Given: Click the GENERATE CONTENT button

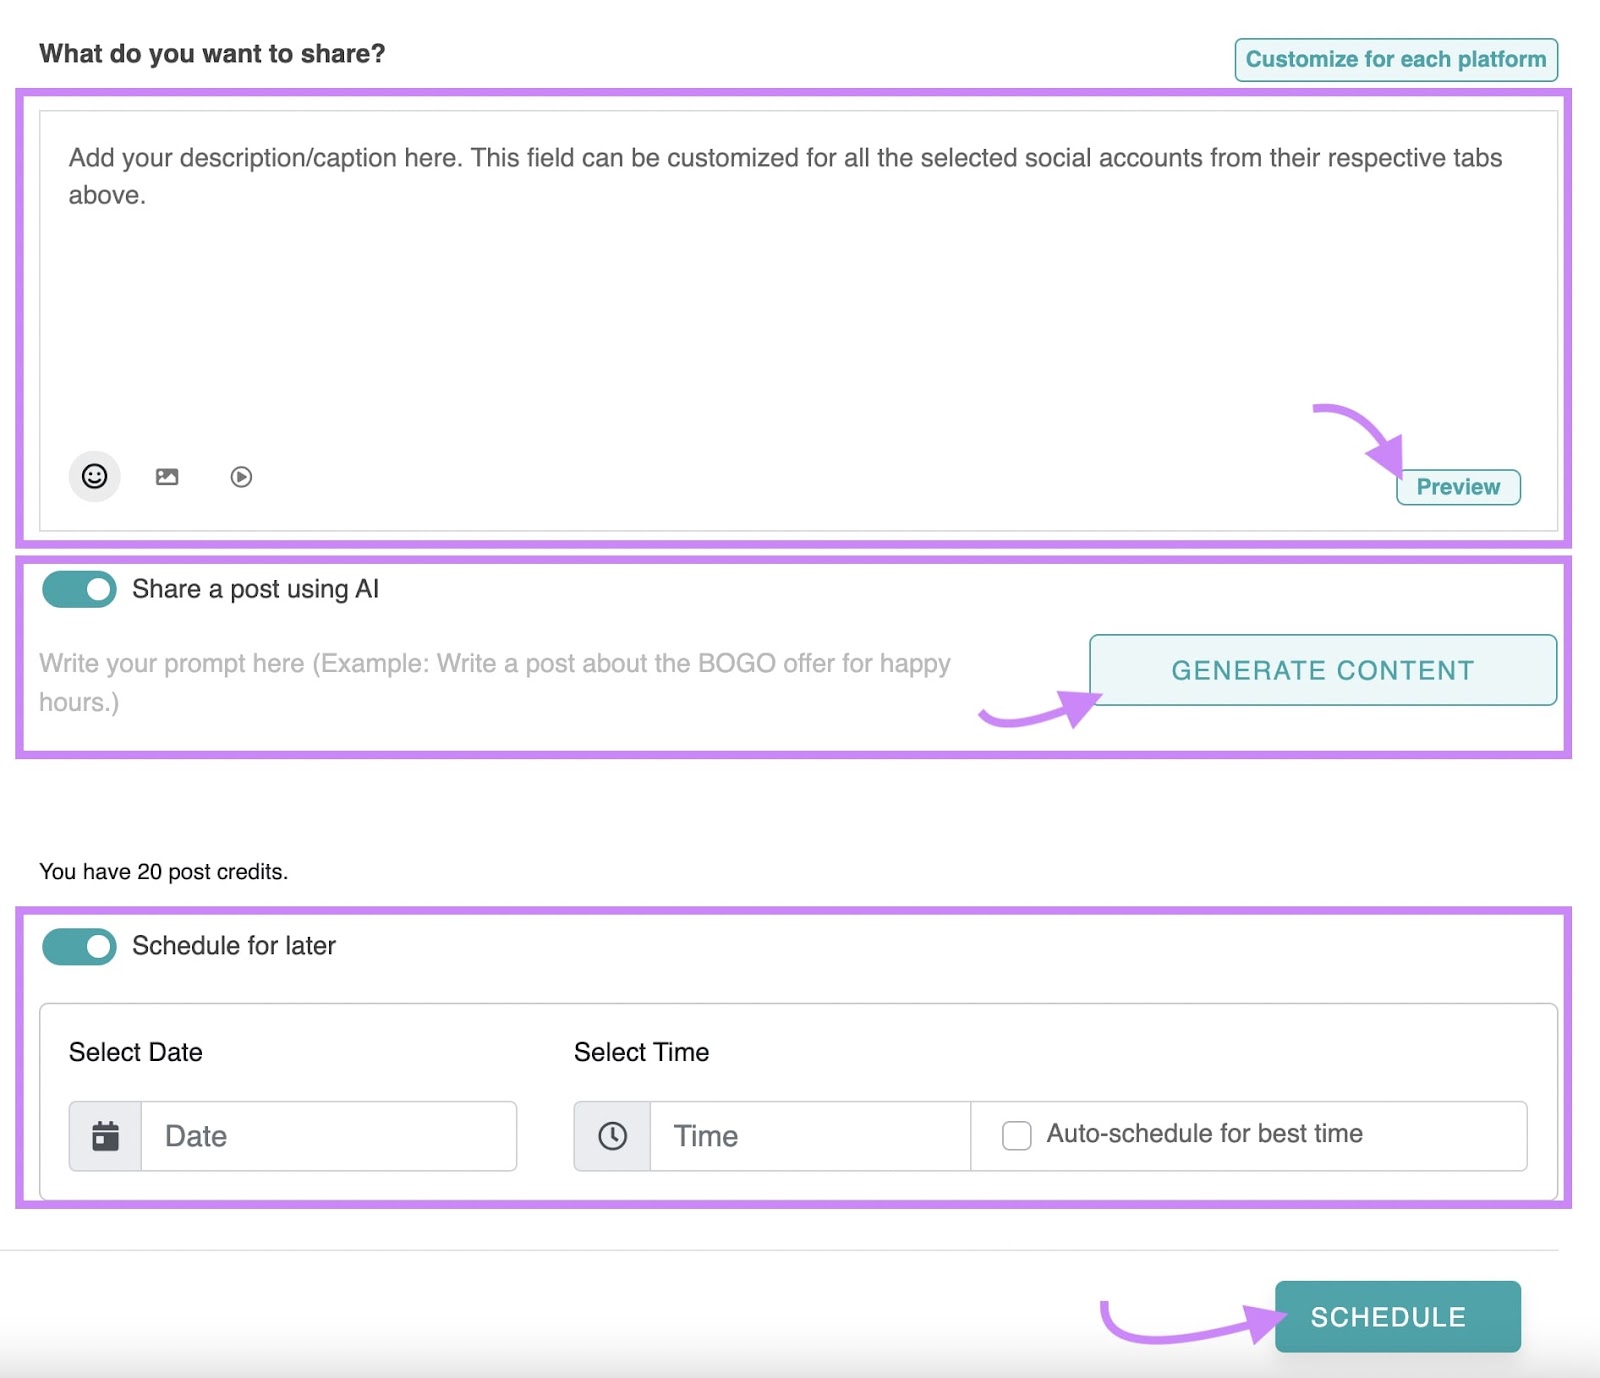Looking at the screenshot, I should pos(1323,670).
